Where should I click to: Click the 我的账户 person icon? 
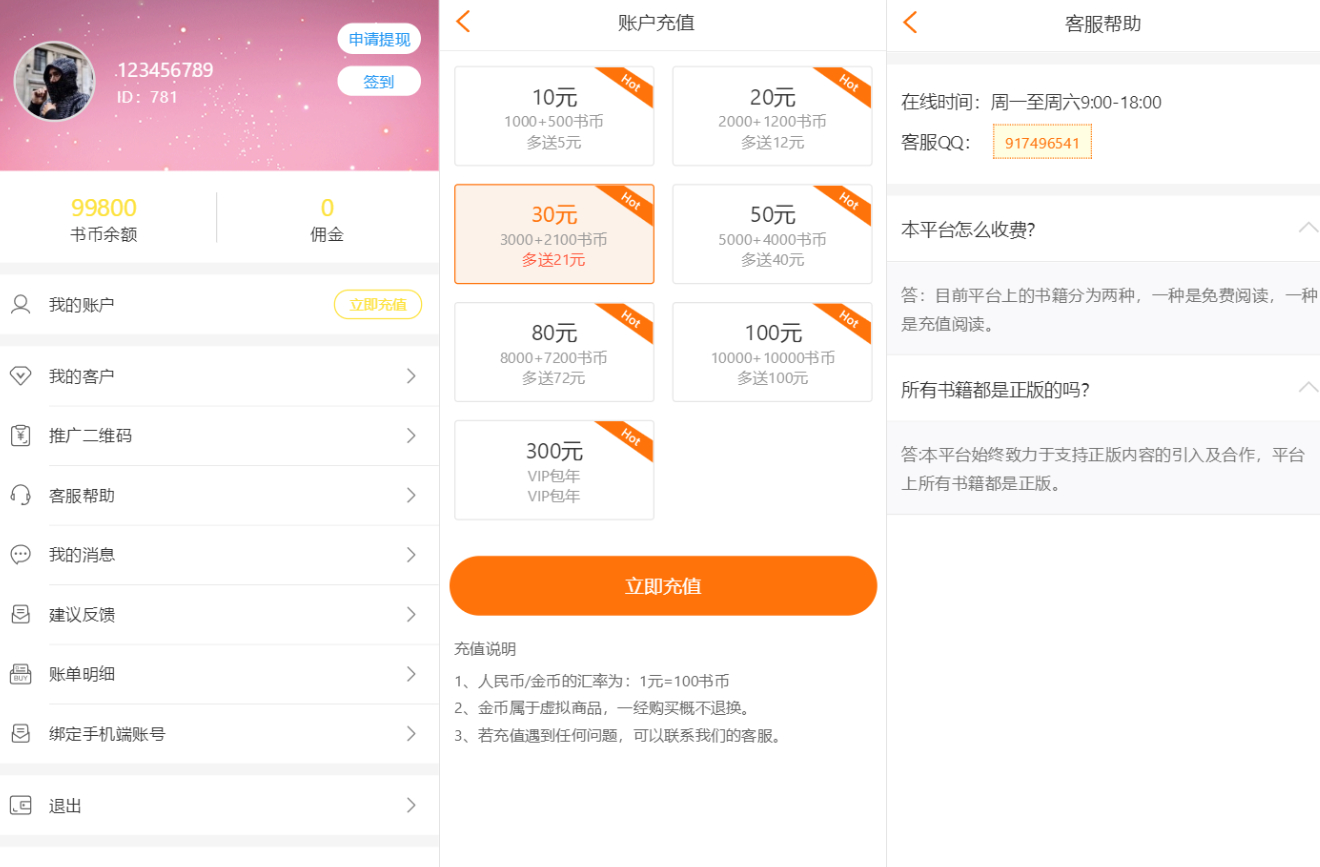click(20, 305)
